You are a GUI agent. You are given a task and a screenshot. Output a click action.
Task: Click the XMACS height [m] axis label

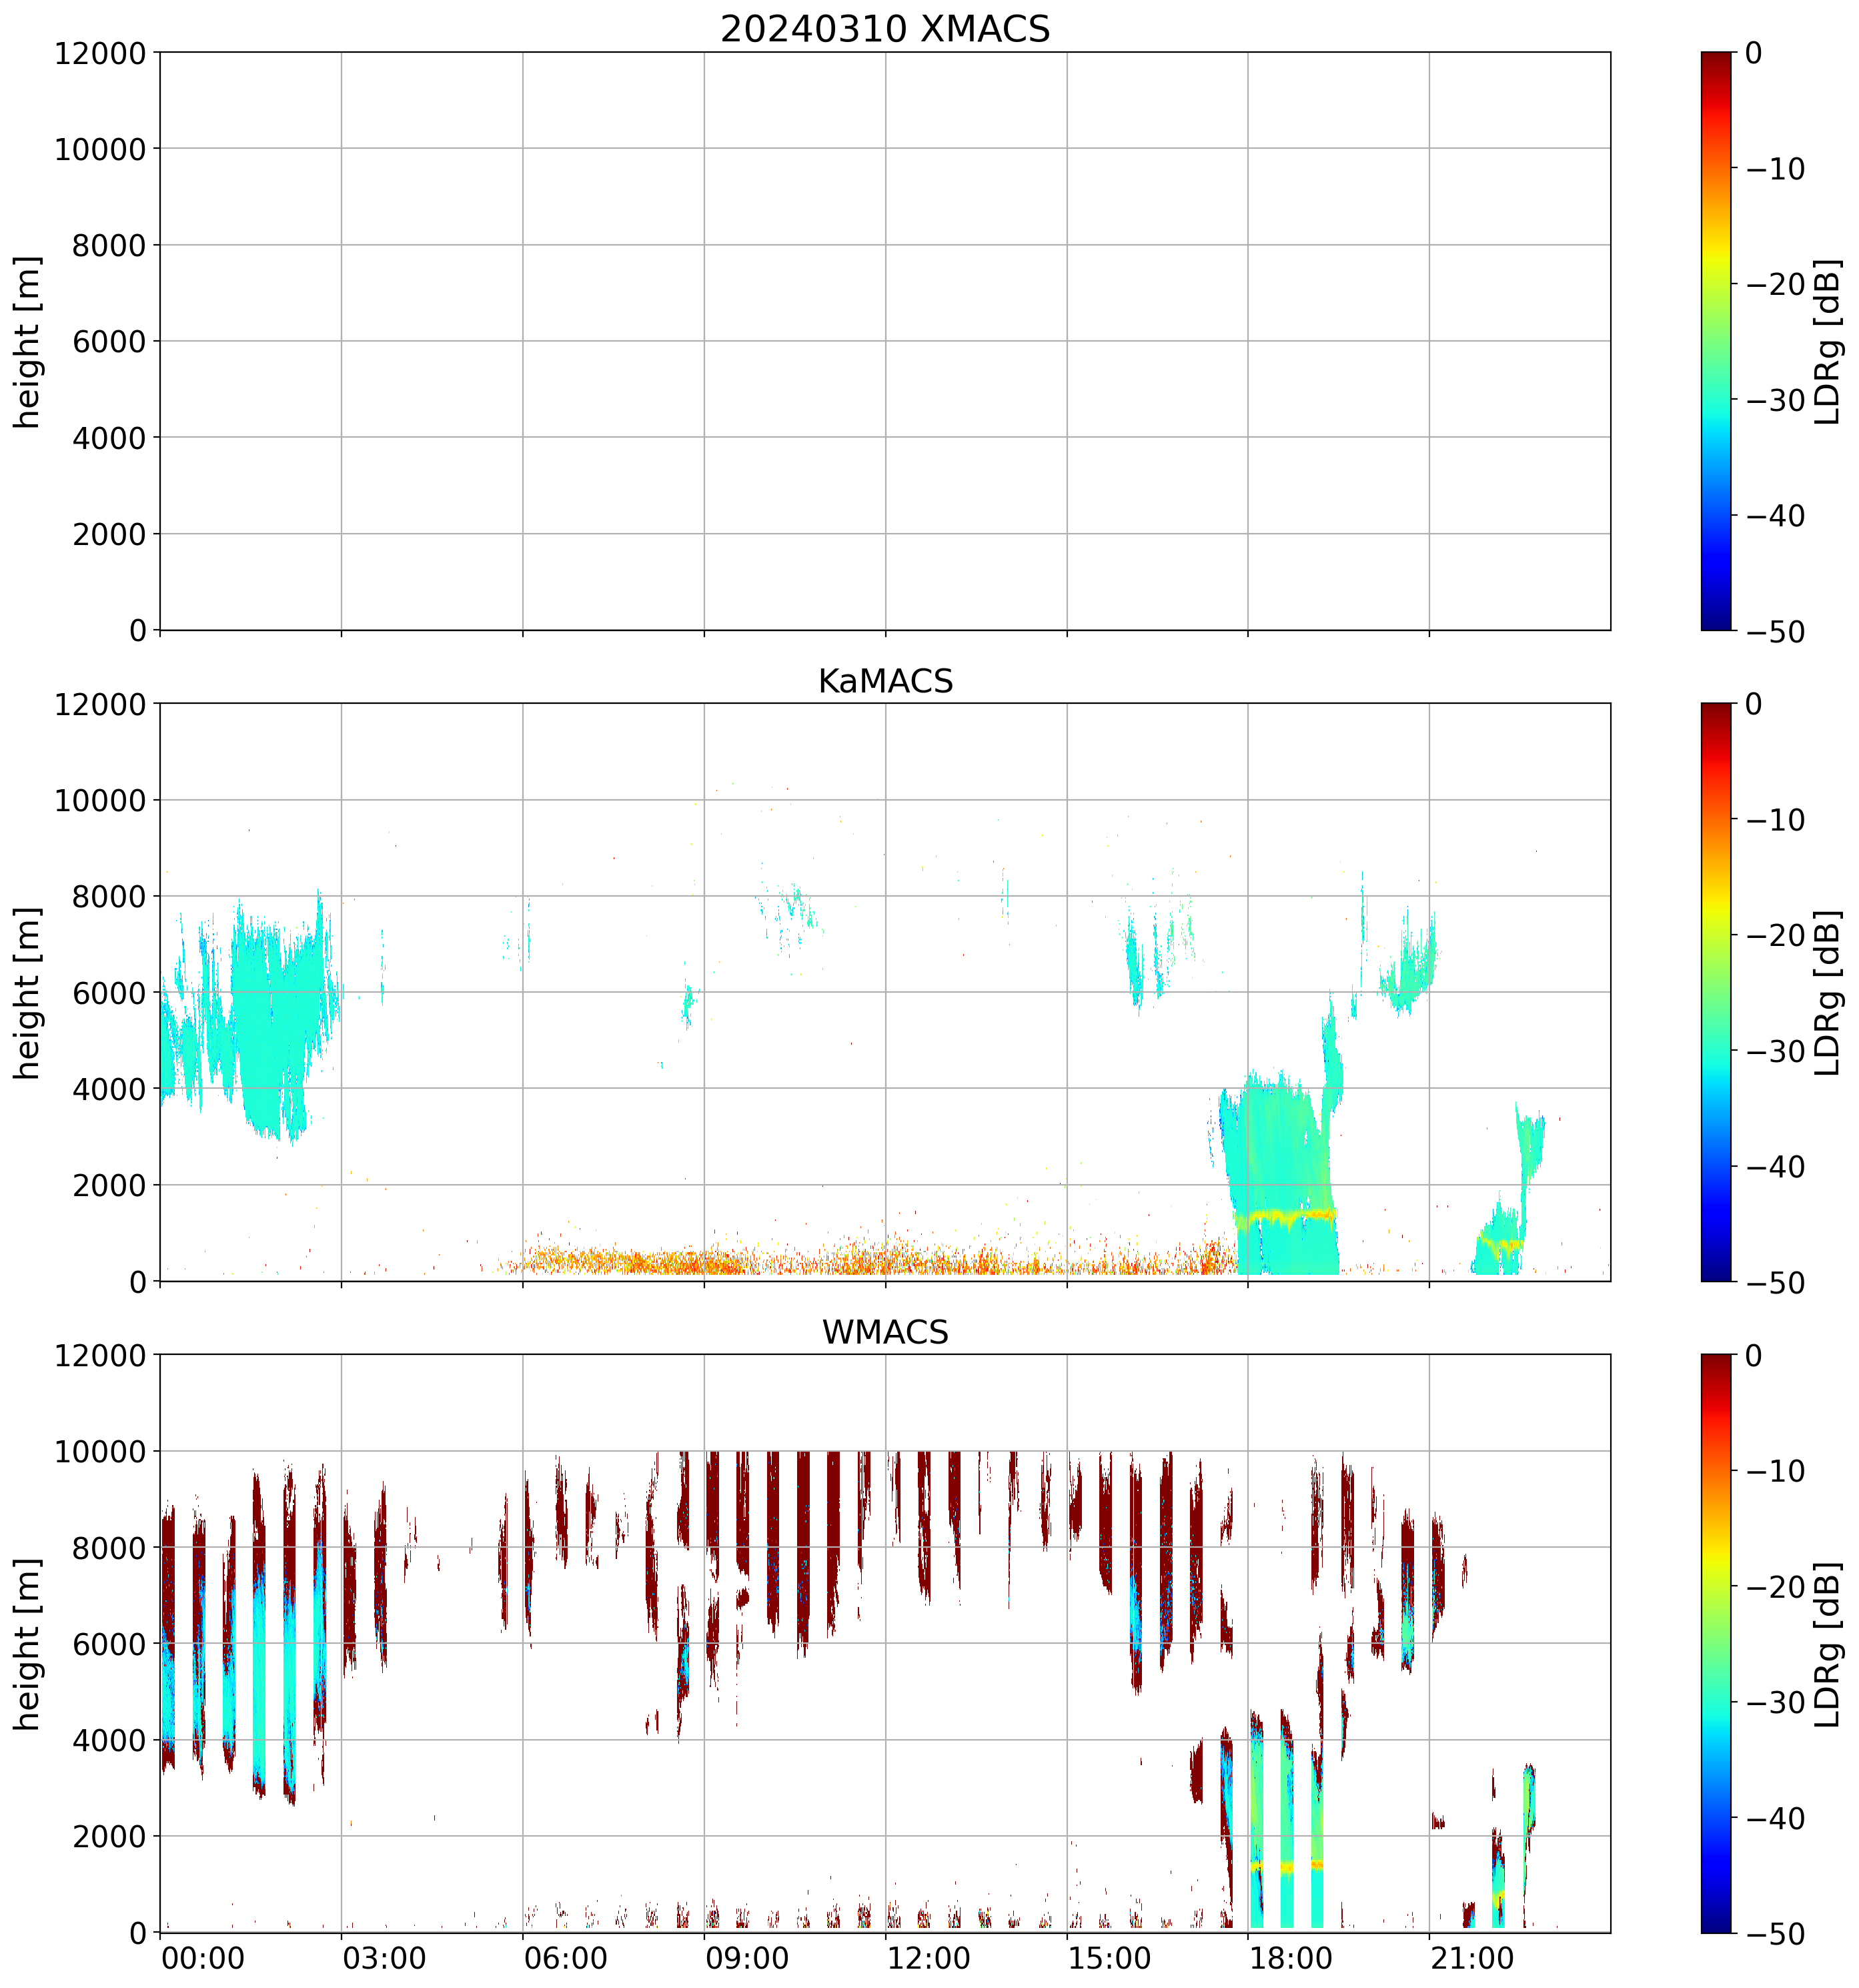pyautogui.click(x=28, y=341)
